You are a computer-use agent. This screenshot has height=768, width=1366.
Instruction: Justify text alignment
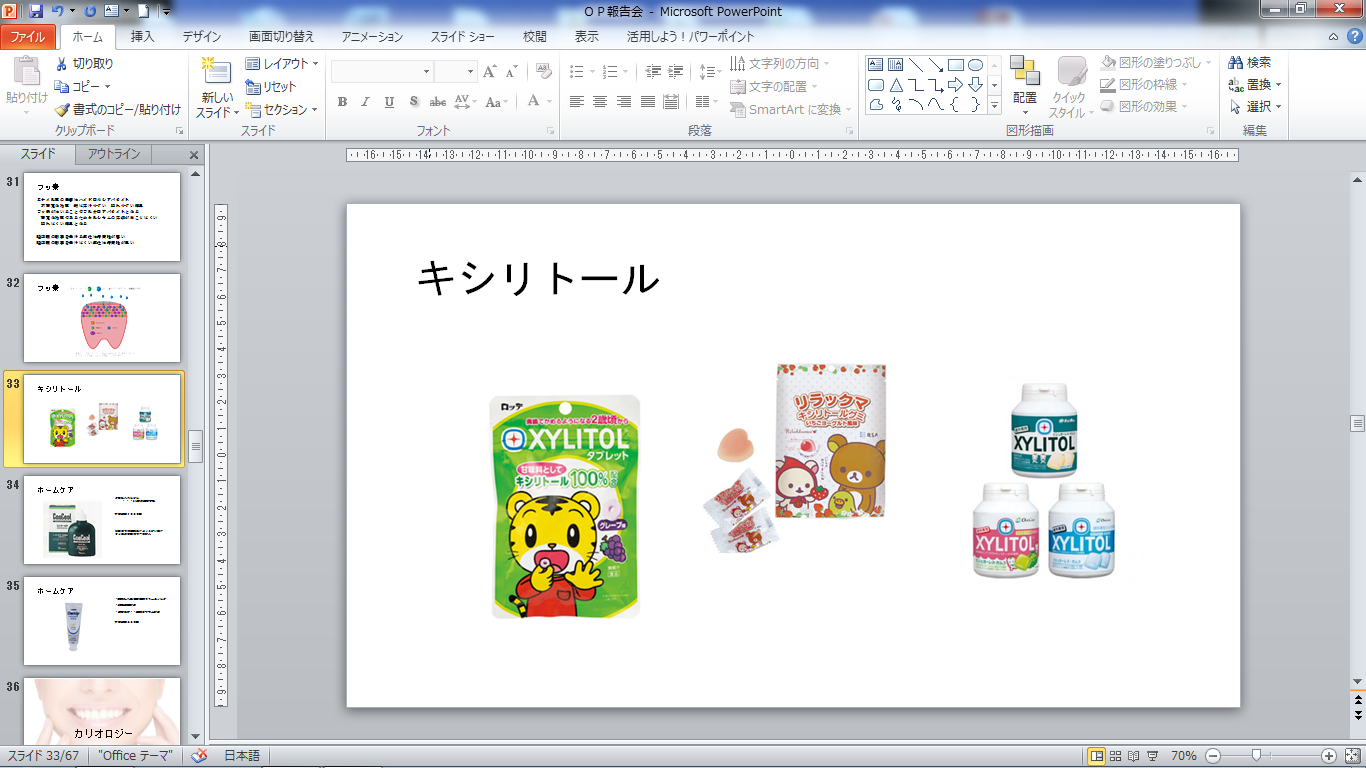click(648, 102)
